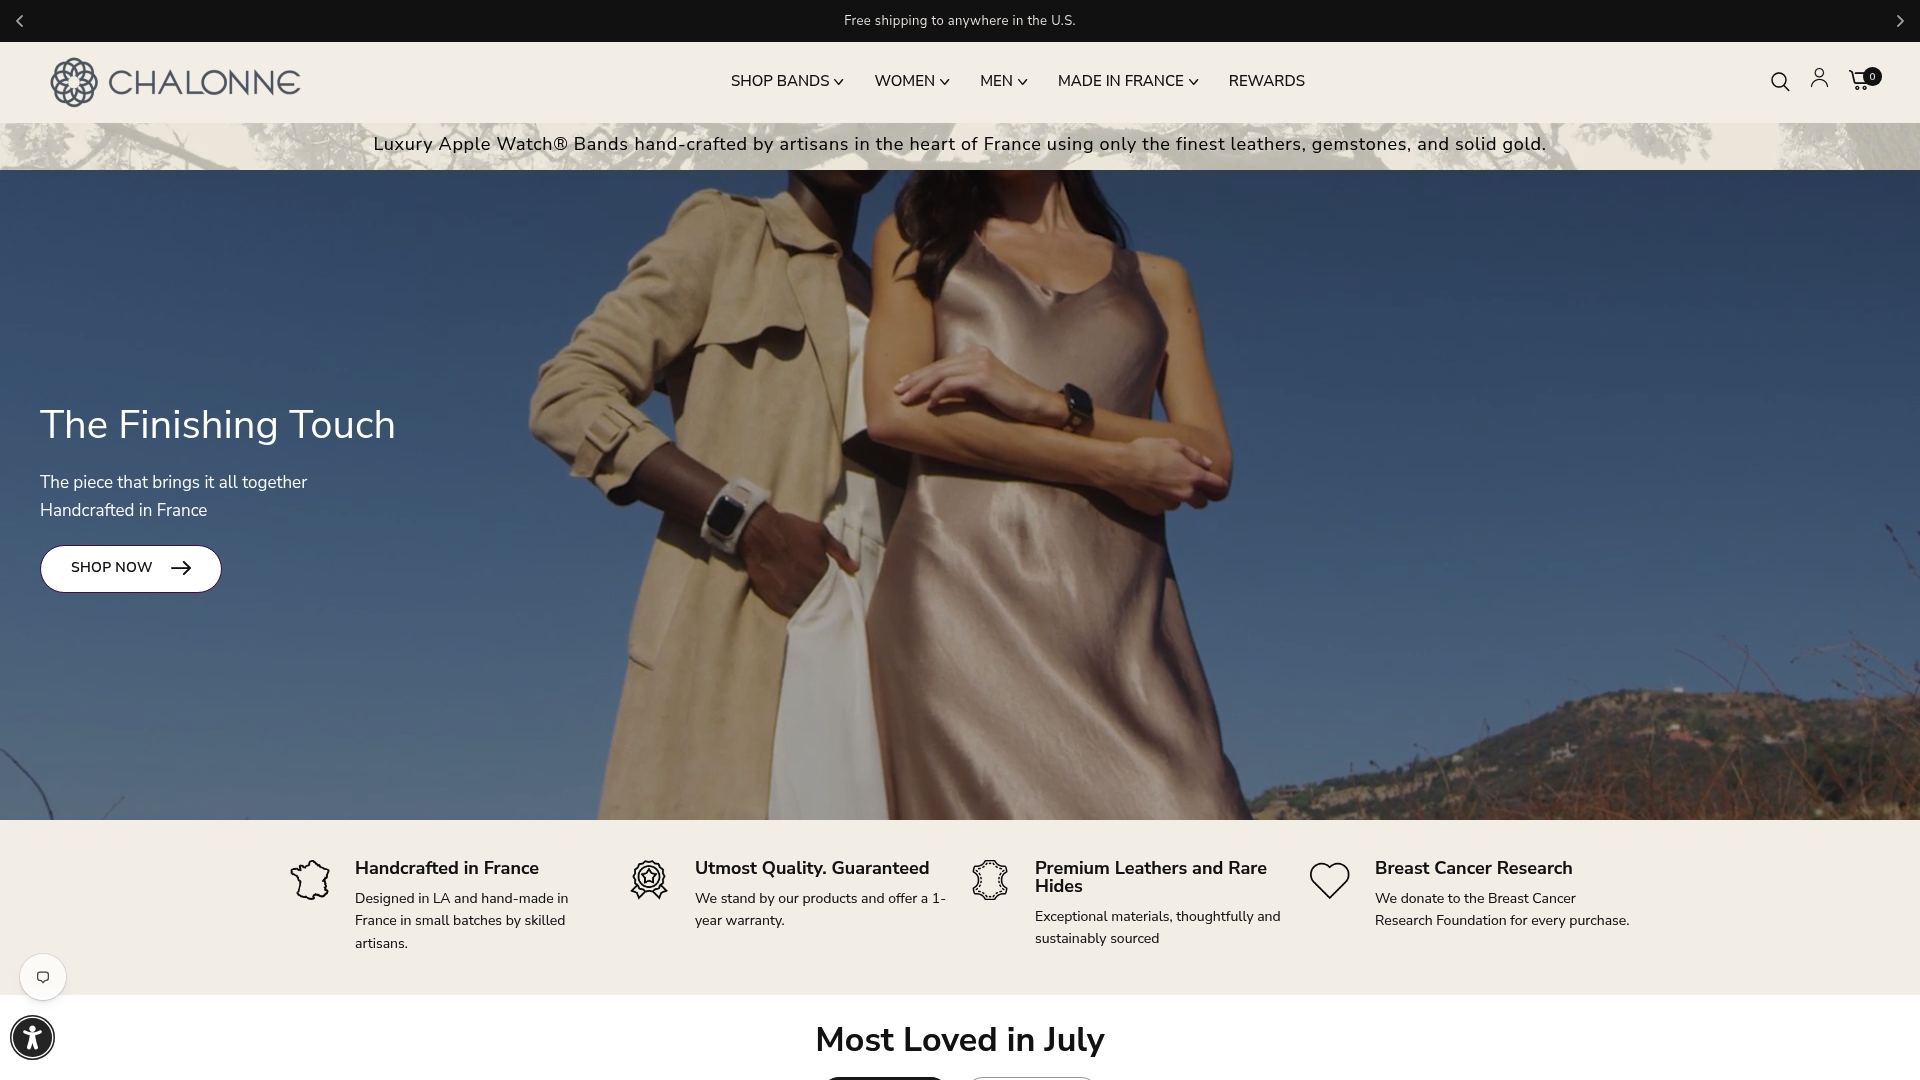Click the heart icon for Breast Cancer Research
The height and width of the screenshot is (1080, 1920).
1330,880
